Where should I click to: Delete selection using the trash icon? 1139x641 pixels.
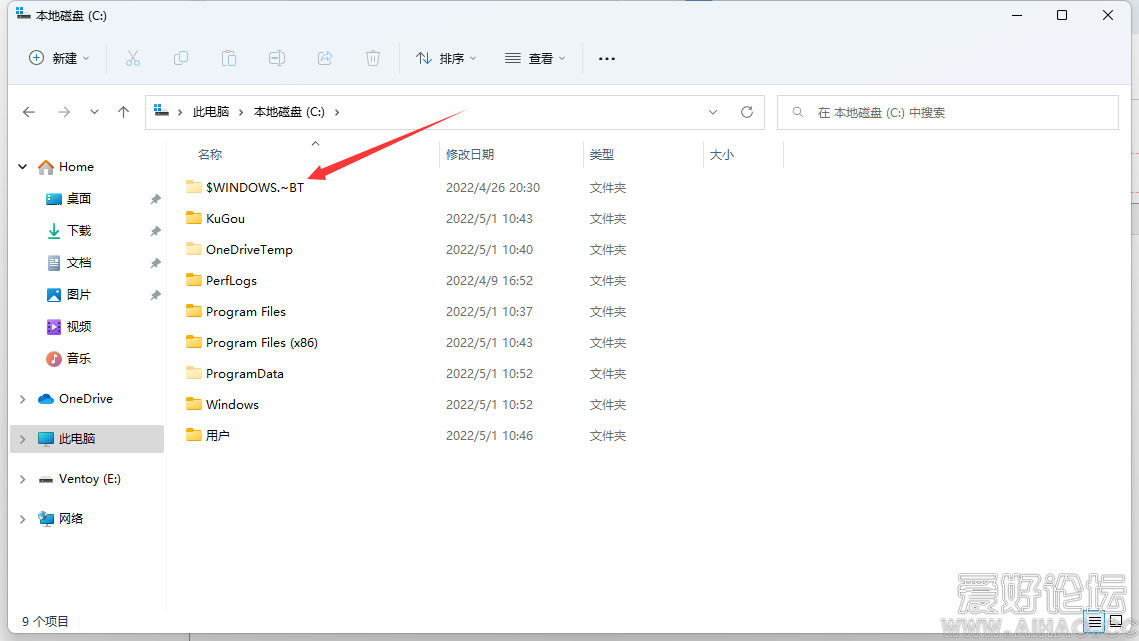pos(372,58)
